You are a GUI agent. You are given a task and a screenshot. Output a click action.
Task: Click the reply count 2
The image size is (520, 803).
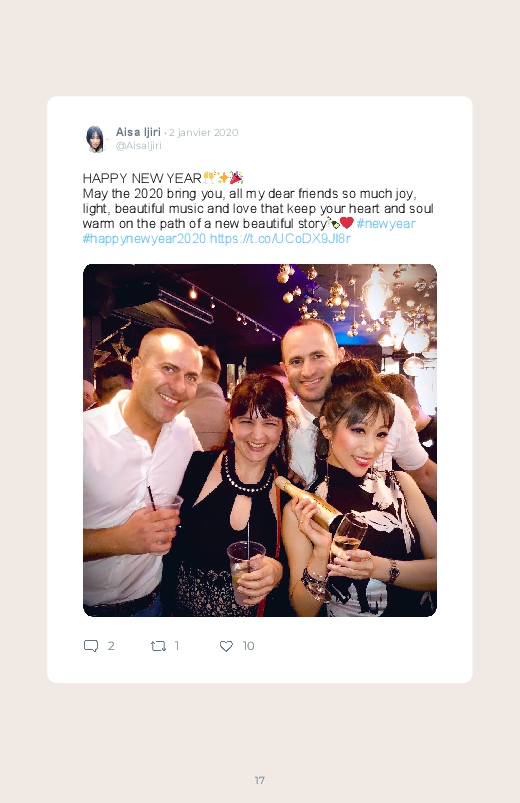click(111, 646)
